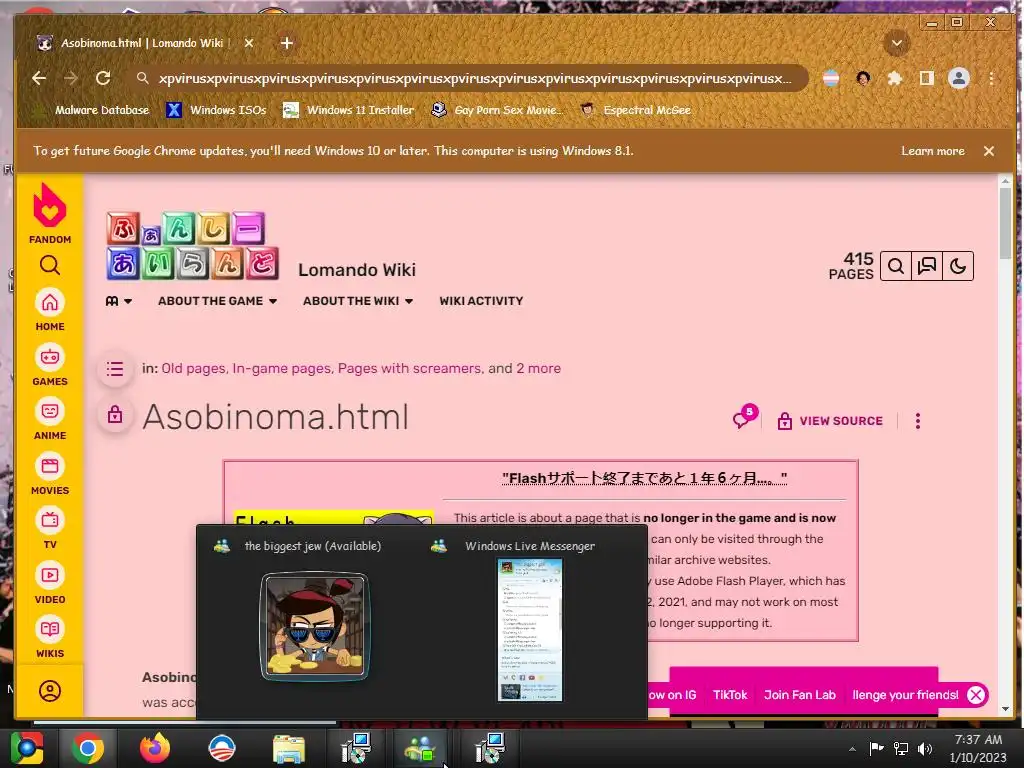Click the address bar URL field
Screen dimensions: 1024x768
tap(475, 78)
